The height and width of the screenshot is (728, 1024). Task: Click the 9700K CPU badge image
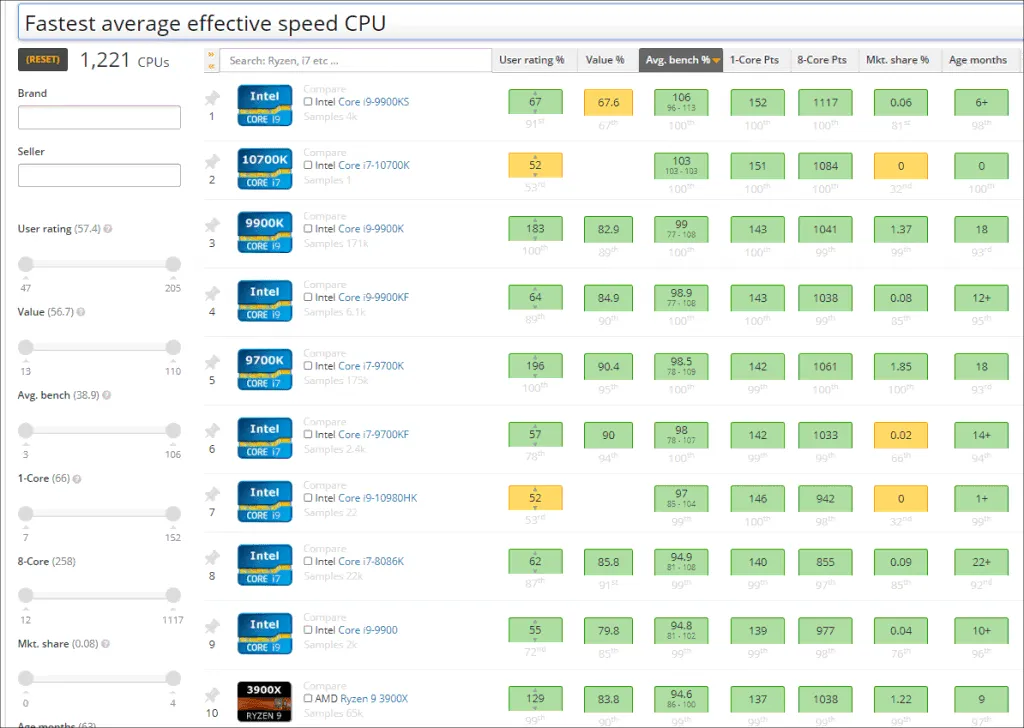pos(265,369)
